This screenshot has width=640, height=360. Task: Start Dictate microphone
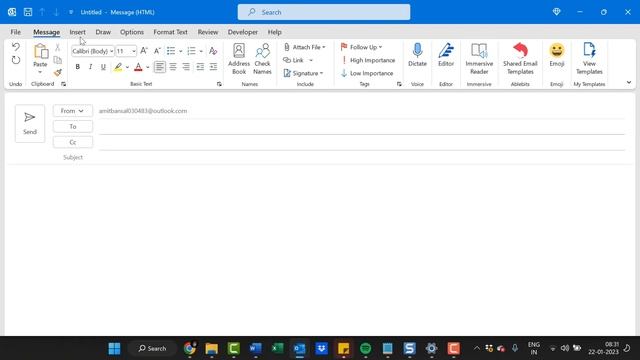tap(417, 55)
